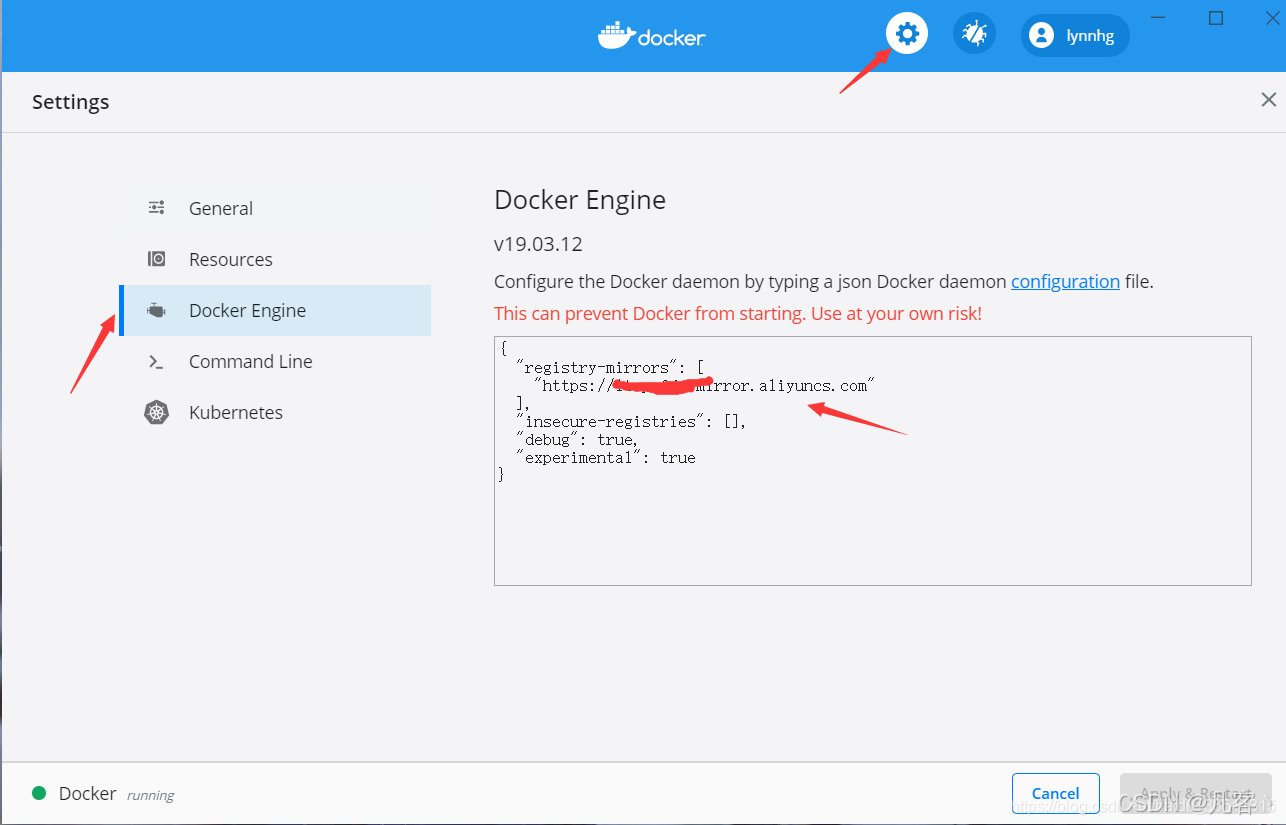Open the Troubleshoot bug icon
Screen dimensions: 1286x825
pos(974,35)
